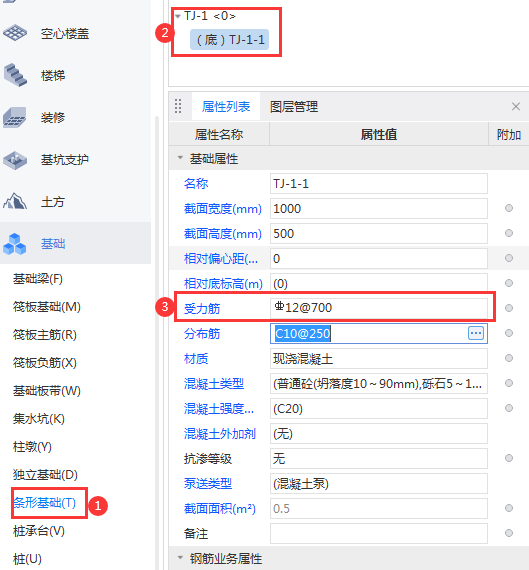
Task: Click the 属性名称 column header
Action: tap(219, 135)
